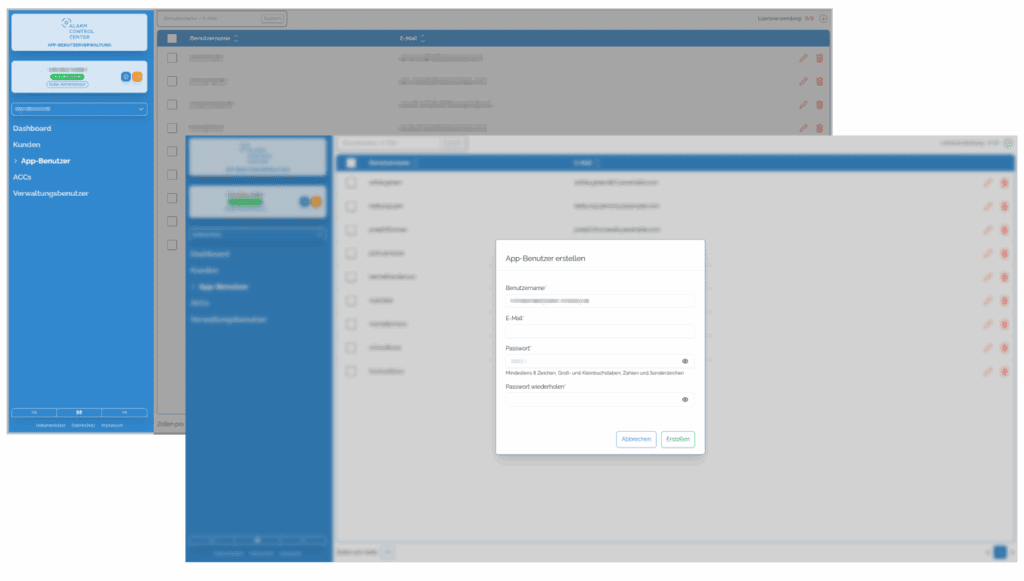
Task: Click the E-Mail input field in the dialog
Action: coord(599,331)
